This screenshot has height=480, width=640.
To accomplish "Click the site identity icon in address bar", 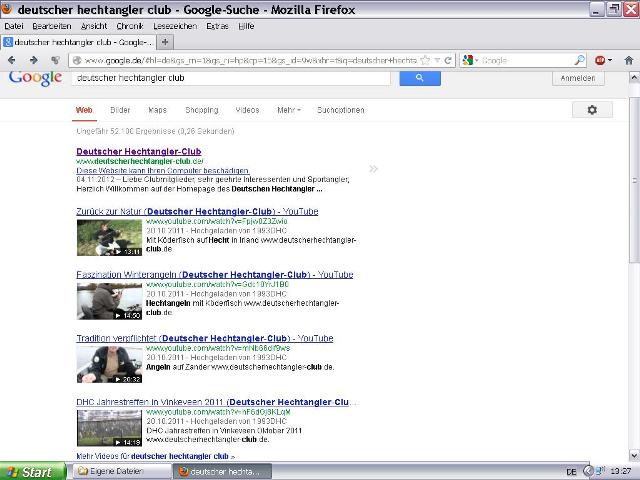I will pyautogui.click(x=76, y=60).
